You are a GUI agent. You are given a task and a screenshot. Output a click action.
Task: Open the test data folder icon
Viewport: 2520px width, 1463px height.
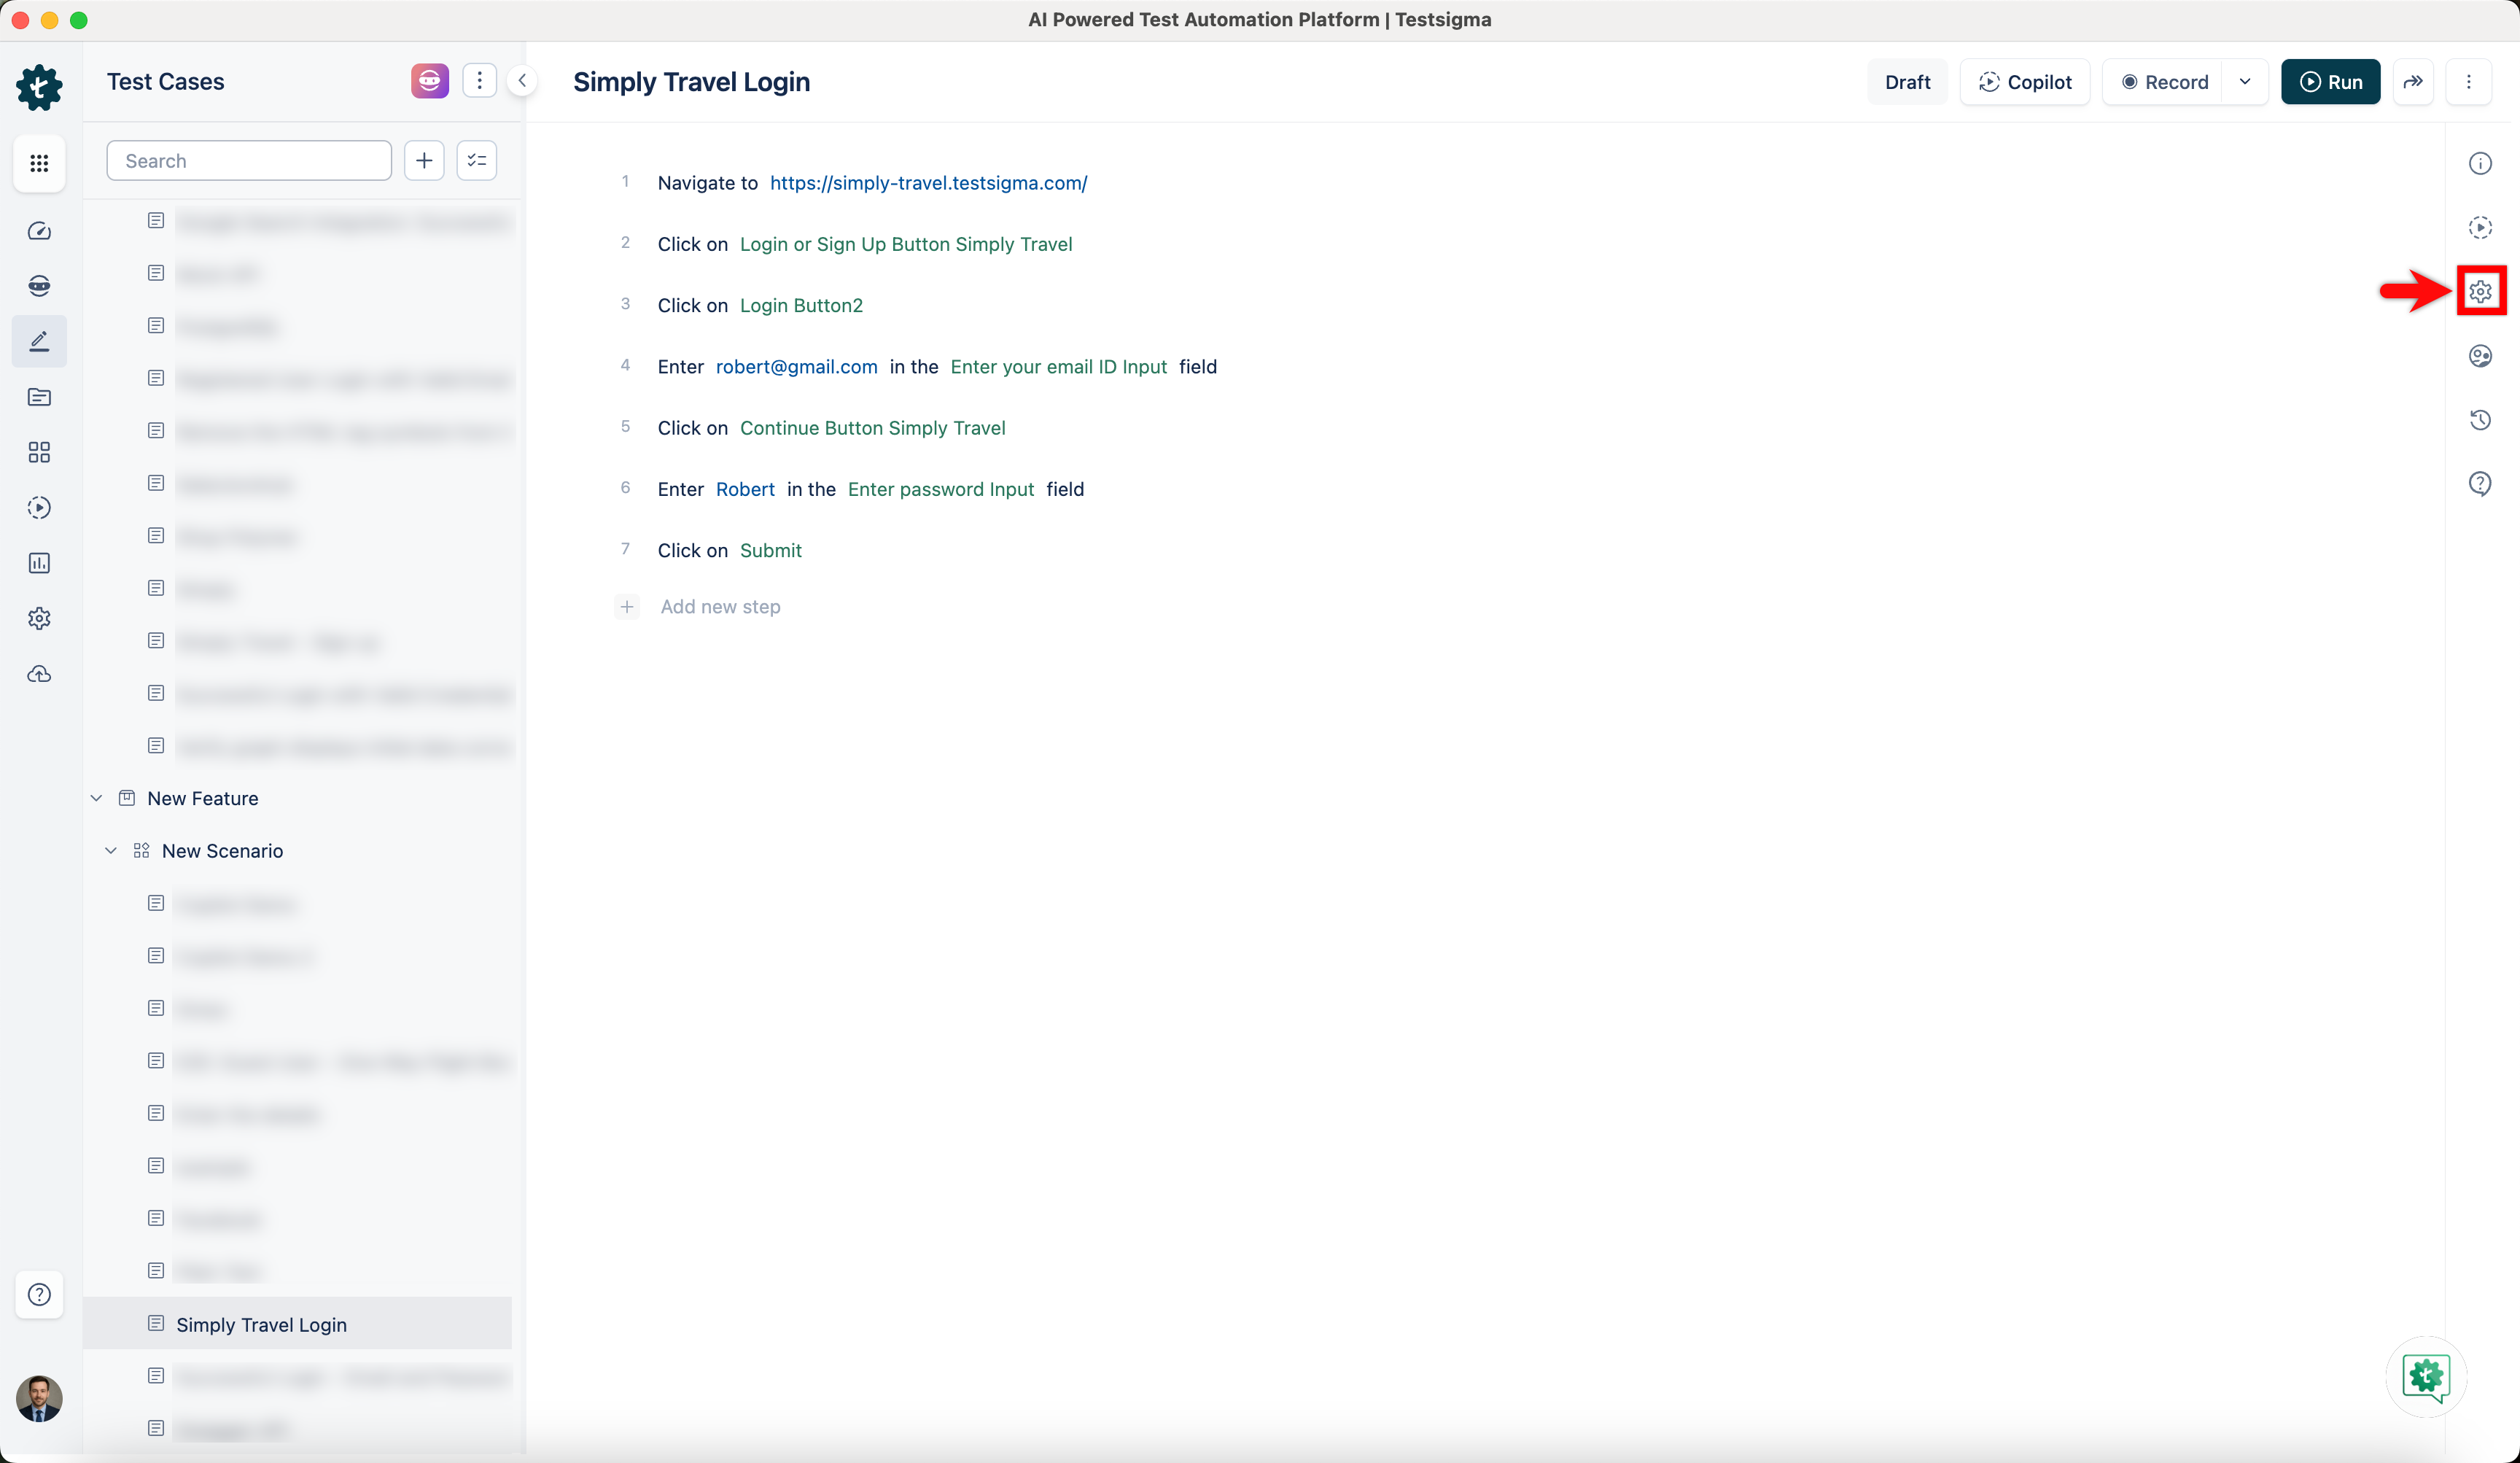(x=39, y=397)
